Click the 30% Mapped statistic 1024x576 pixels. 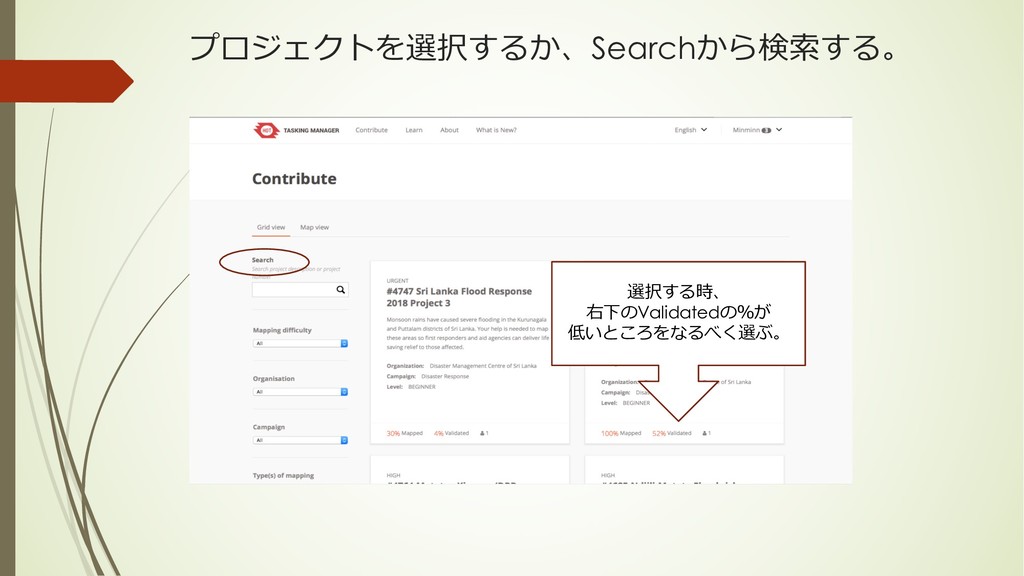pyautogui.click(x=404, y=433)
